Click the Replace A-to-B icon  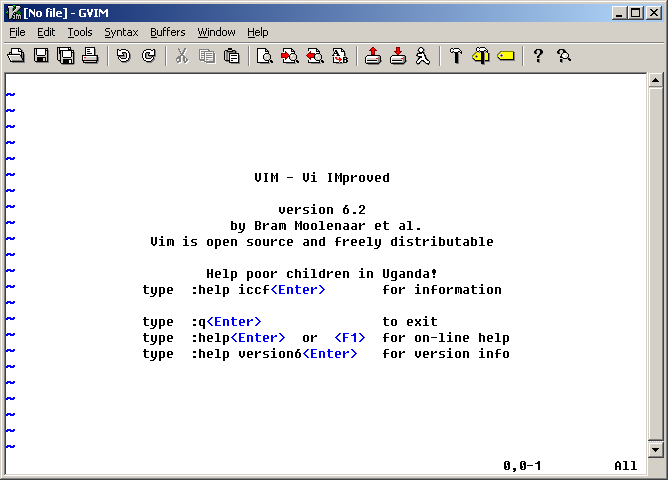(x=340, y=56)
